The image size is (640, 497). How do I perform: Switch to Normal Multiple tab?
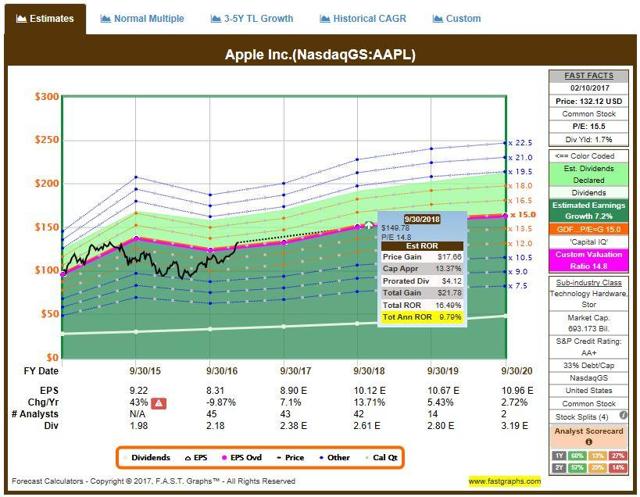142,19
